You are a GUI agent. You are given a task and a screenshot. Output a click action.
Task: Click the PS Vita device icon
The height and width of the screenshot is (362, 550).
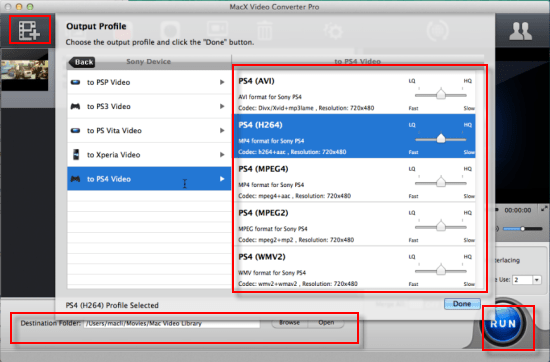75,130
